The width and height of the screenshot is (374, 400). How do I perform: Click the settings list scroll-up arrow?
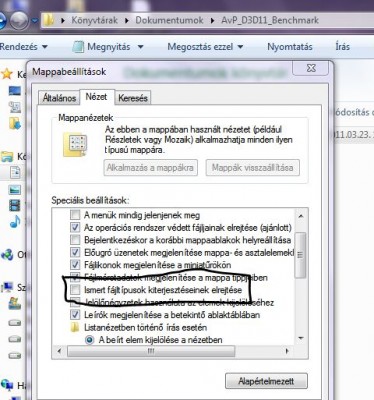(301, 216)
